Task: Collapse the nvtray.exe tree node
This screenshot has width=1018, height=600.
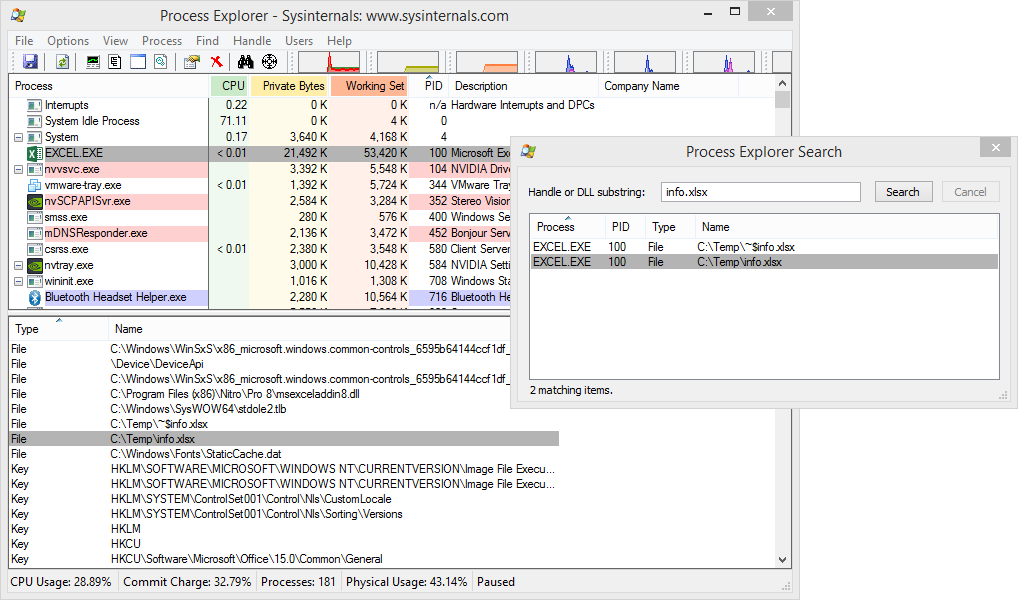Action: point(18,266)
